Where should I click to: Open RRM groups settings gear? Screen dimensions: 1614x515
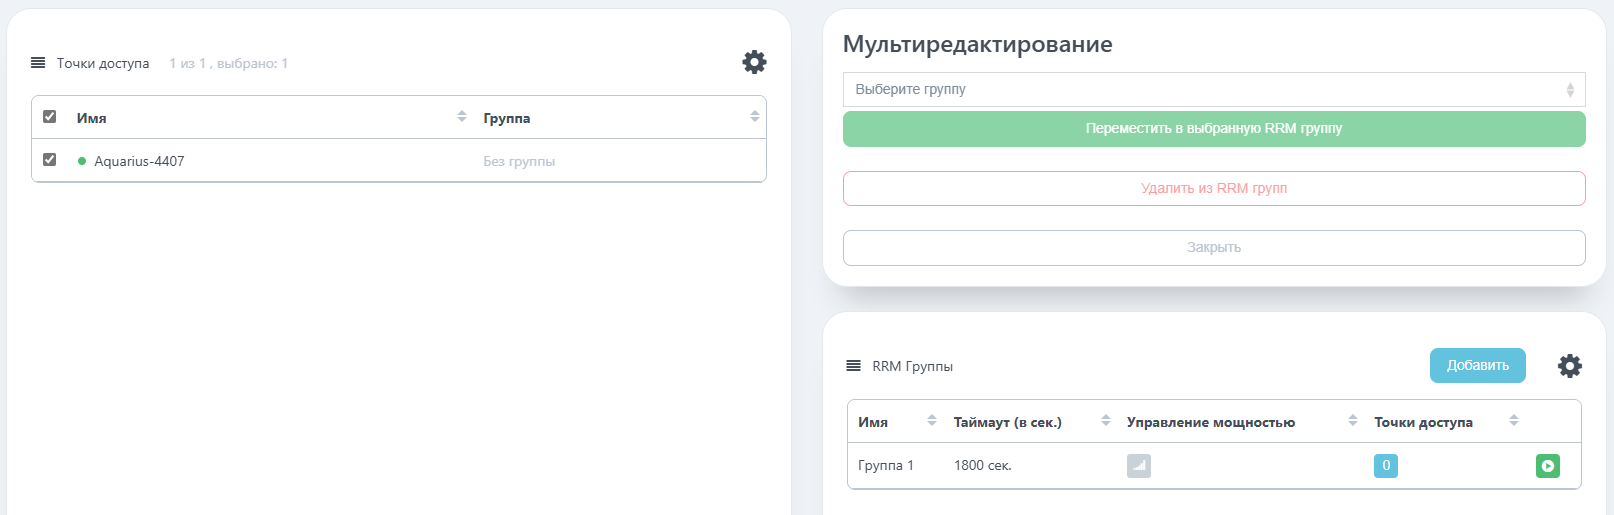click(1570, 366)
